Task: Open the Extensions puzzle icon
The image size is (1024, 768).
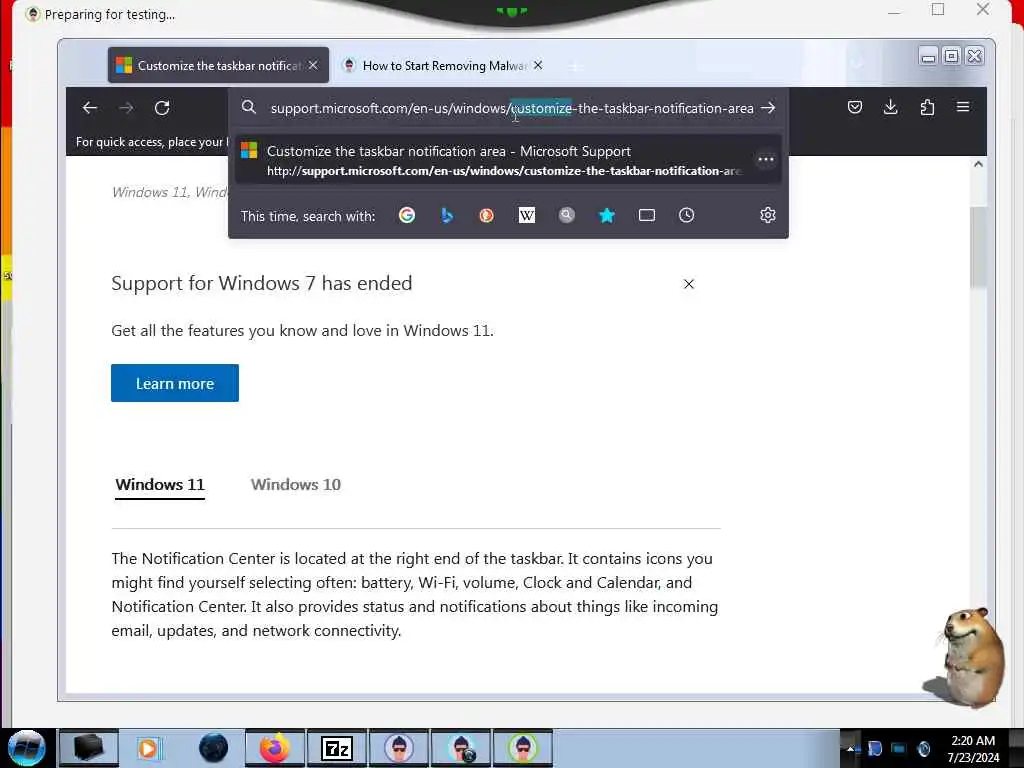Action: coord(927,107)
